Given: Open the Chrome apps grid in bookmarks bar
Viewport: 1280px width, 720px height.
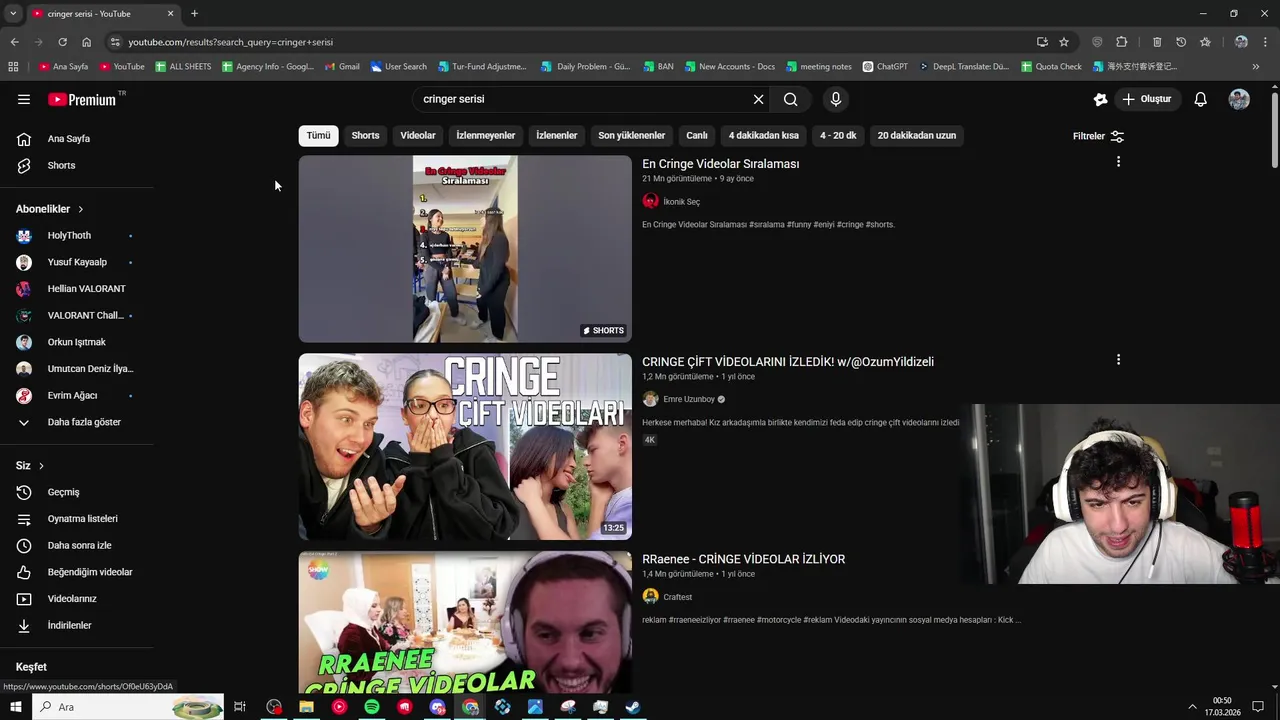Looking at the screenshot, I should [13, 67].
